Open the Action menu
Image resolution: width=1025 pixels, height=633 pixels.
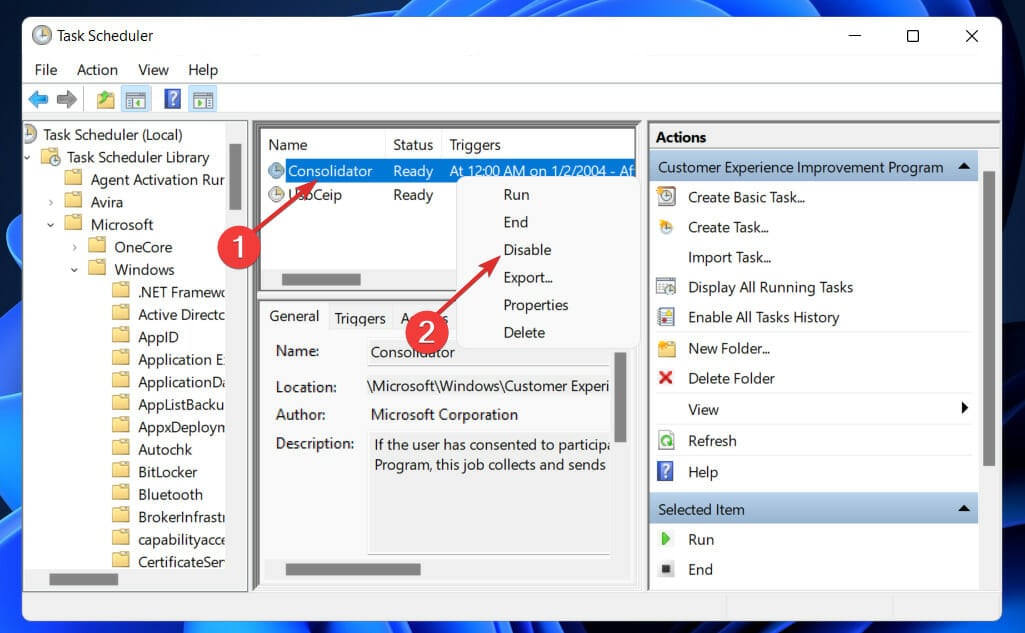point(97,69)
